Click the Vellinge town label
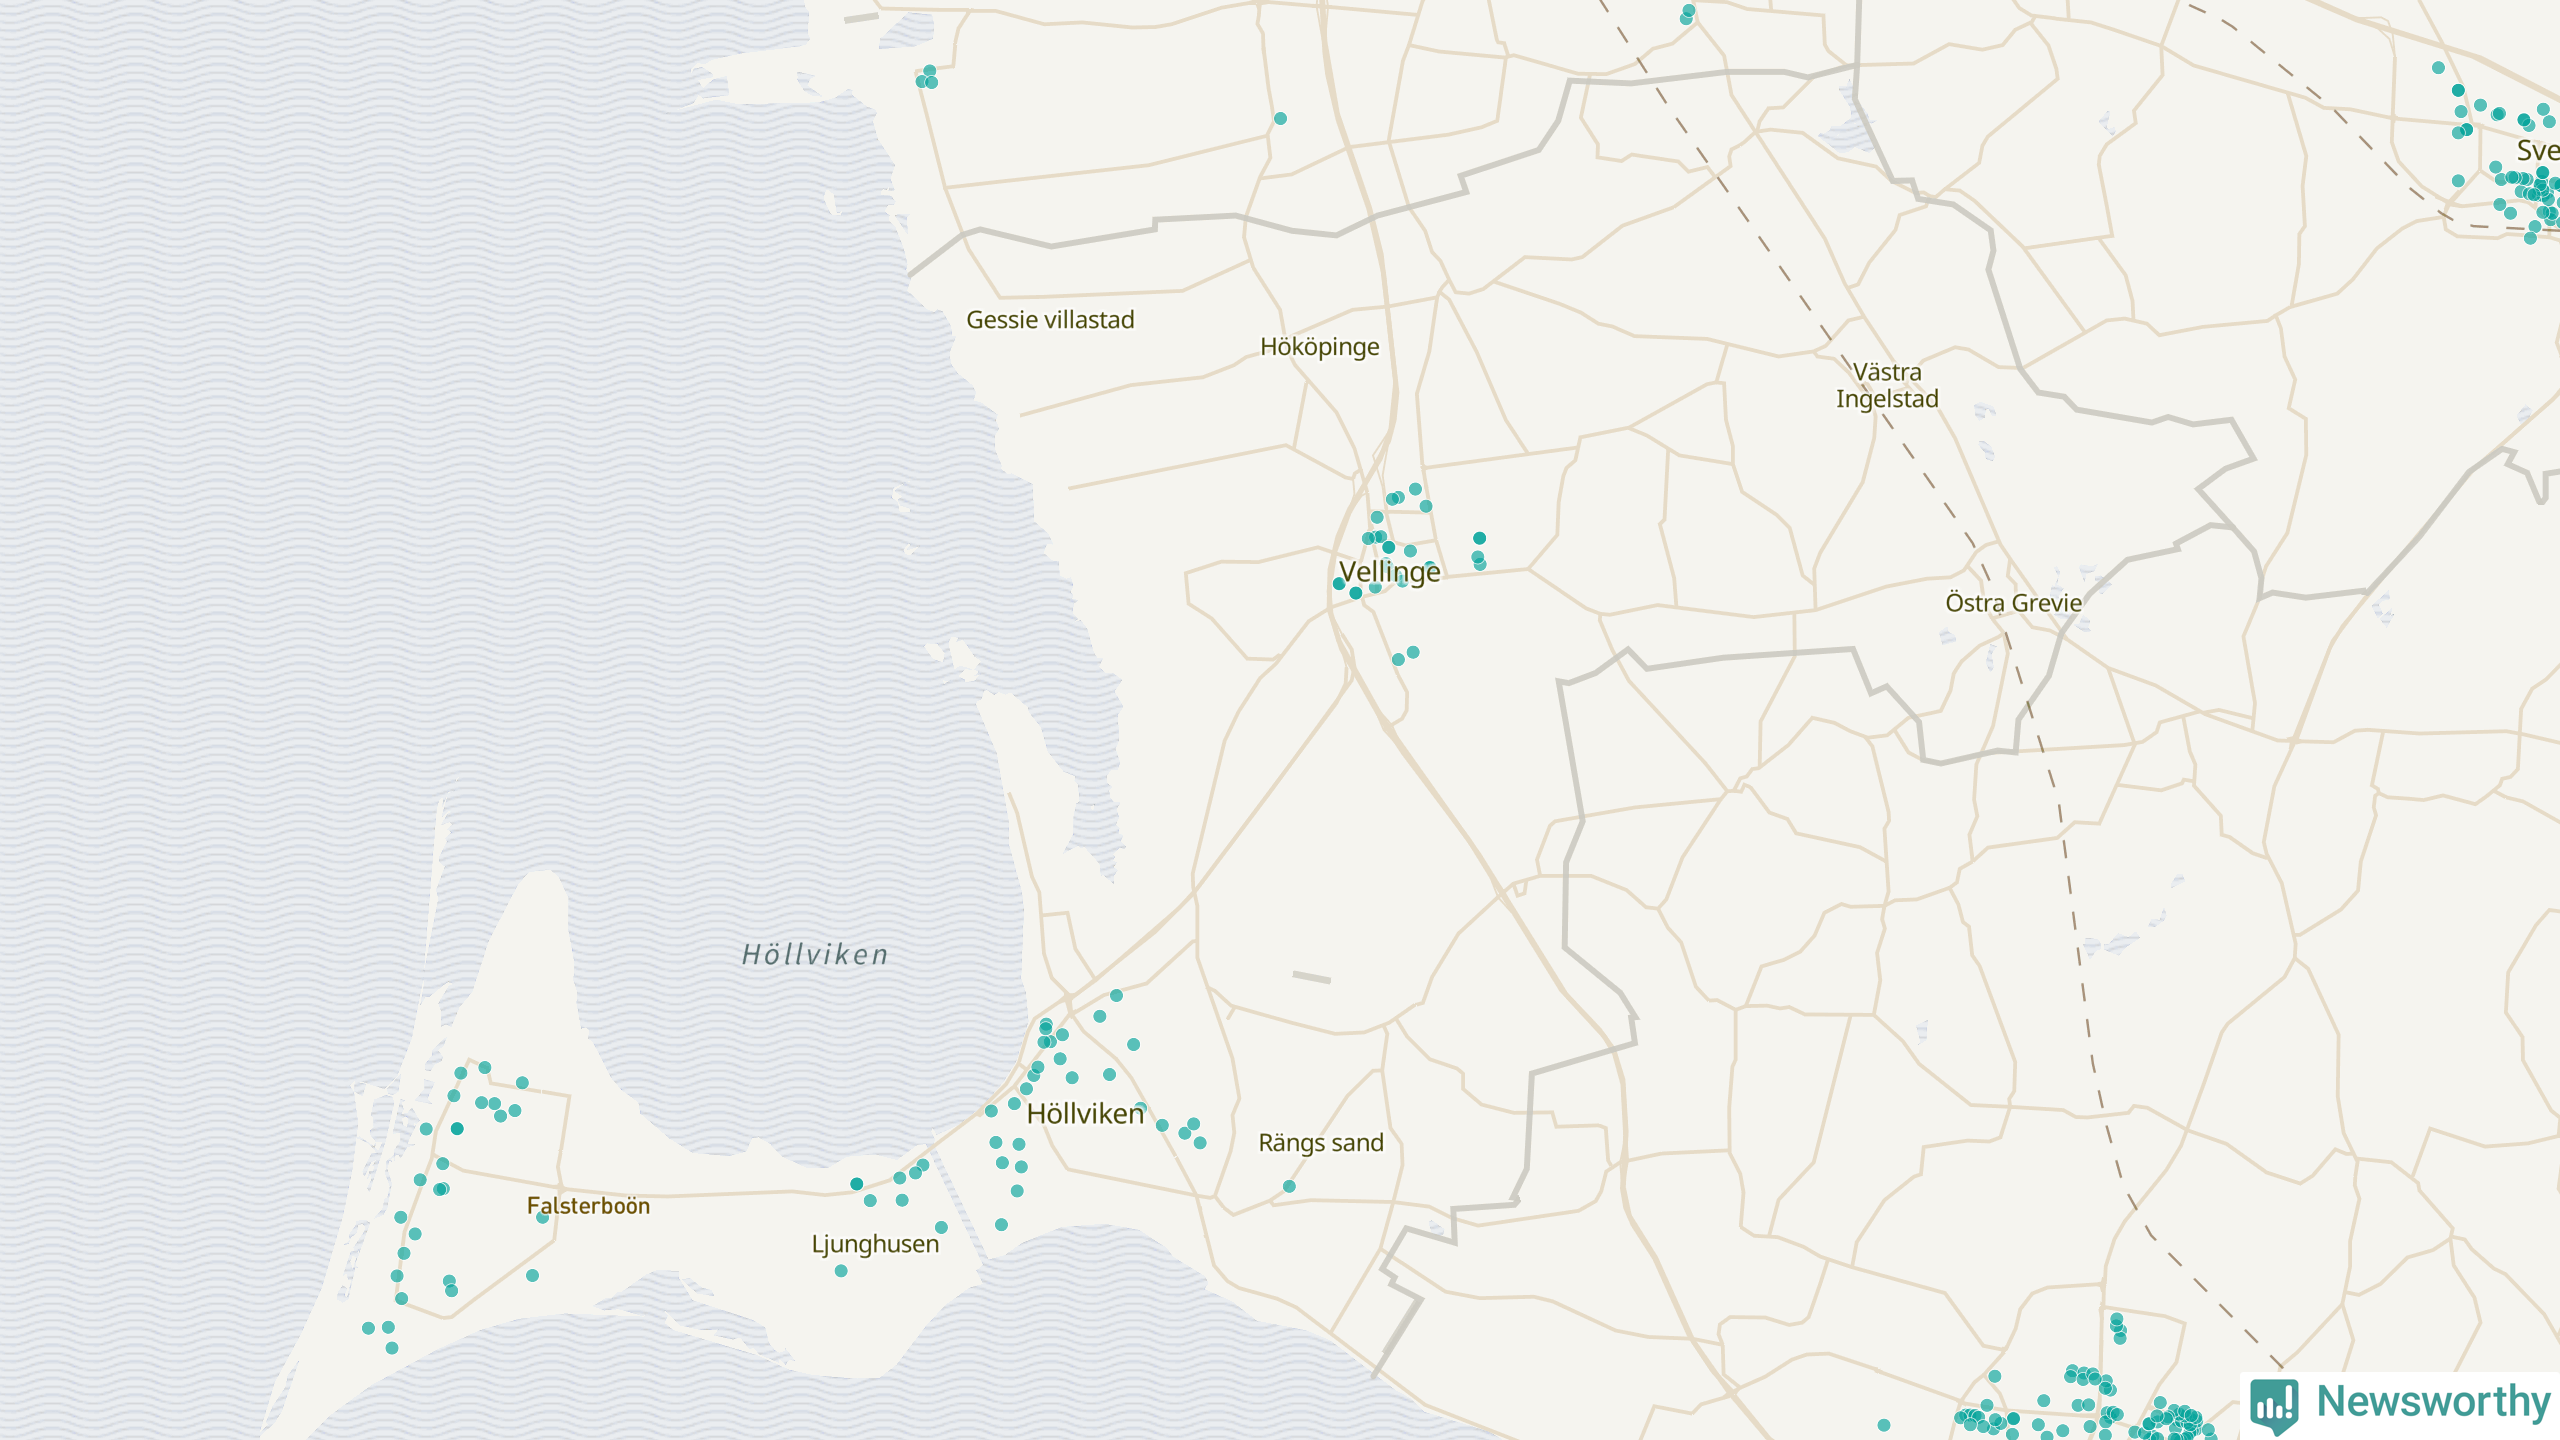Viewport: 2560px width, 1440px height. coord(1389,572)
